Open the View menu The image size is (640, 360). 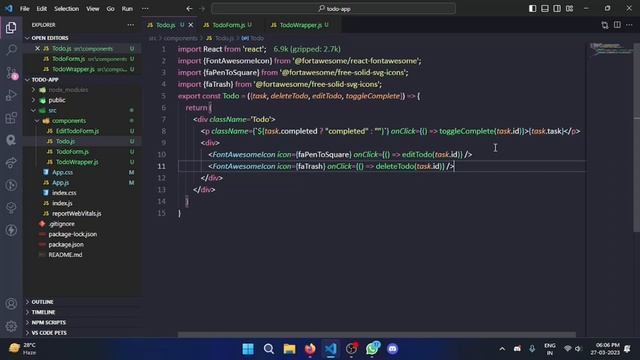93,8
